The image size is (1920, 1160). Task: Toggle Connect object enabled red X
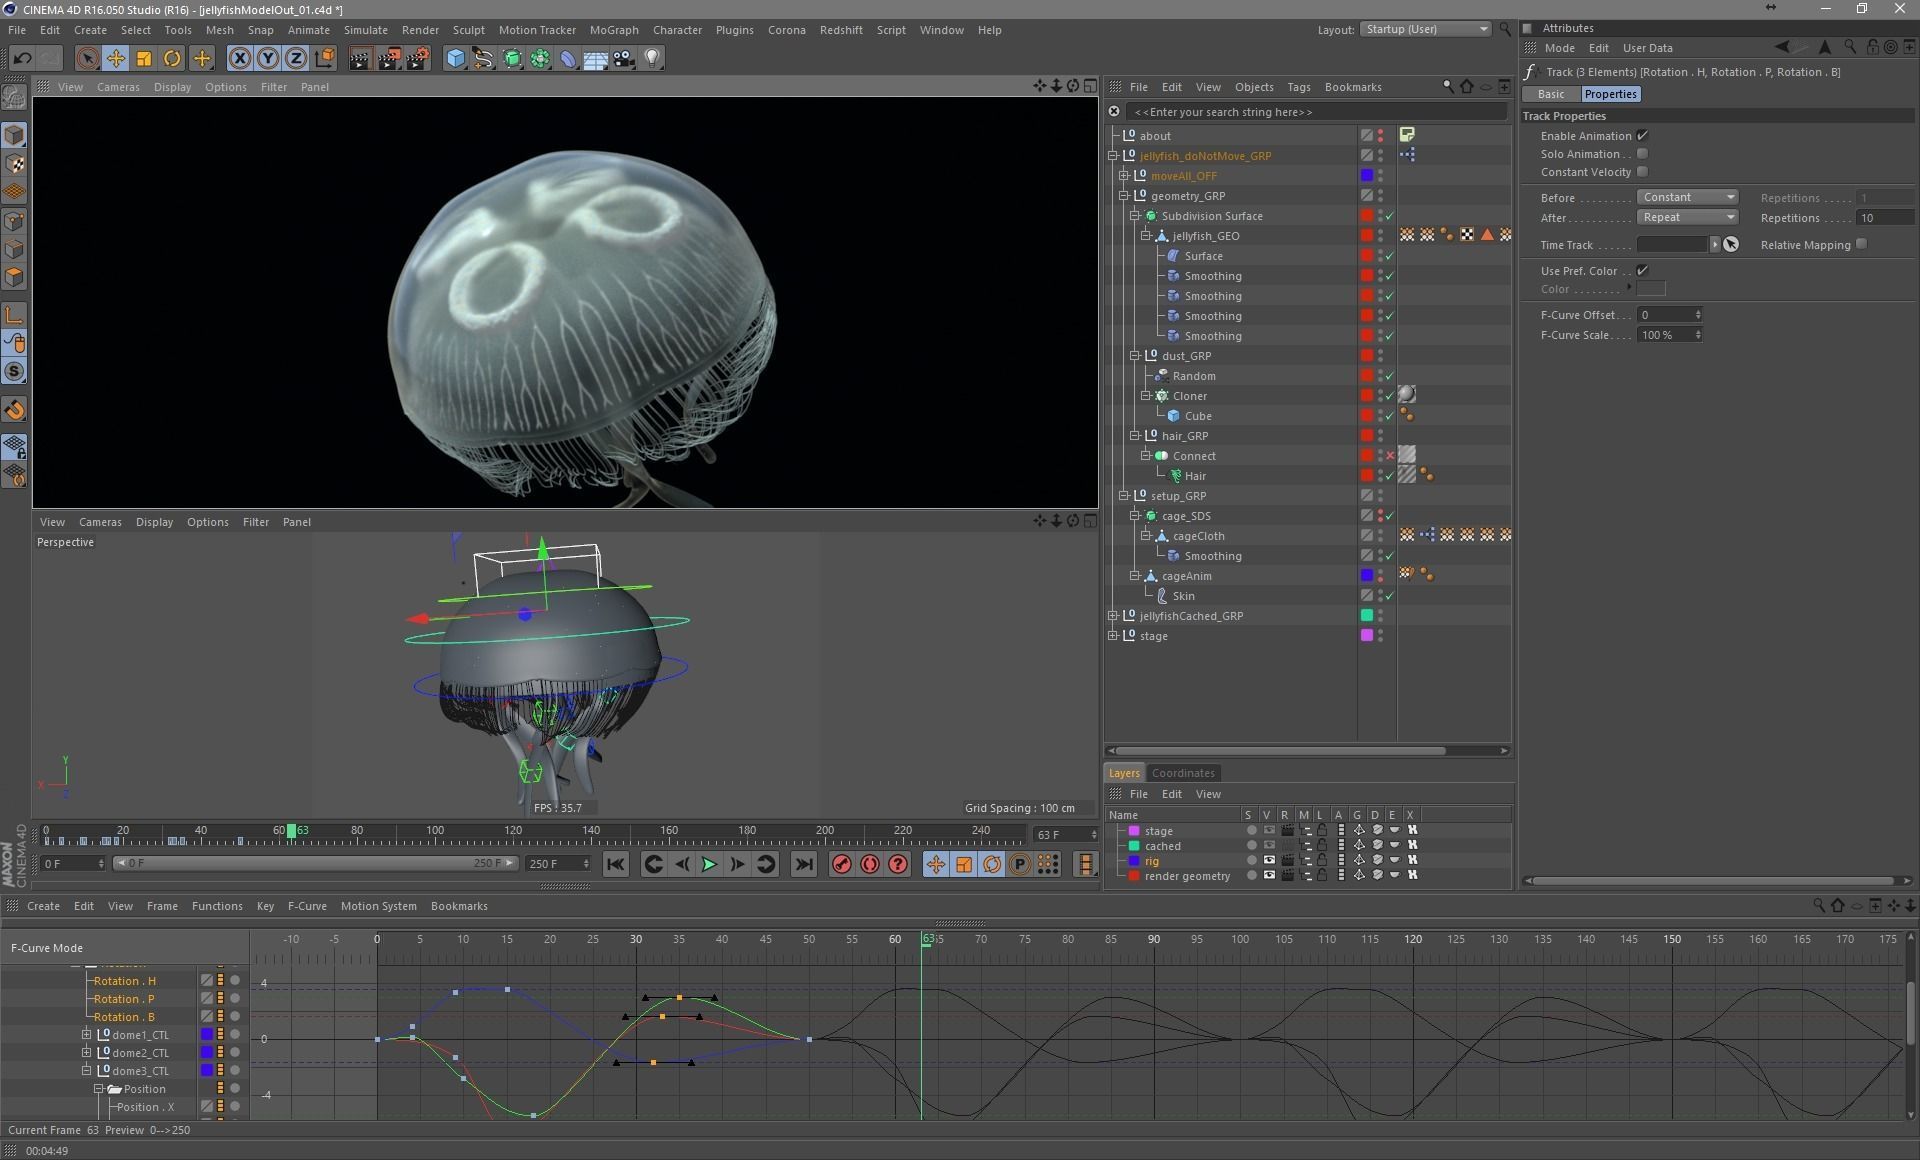click(1390, 456)
